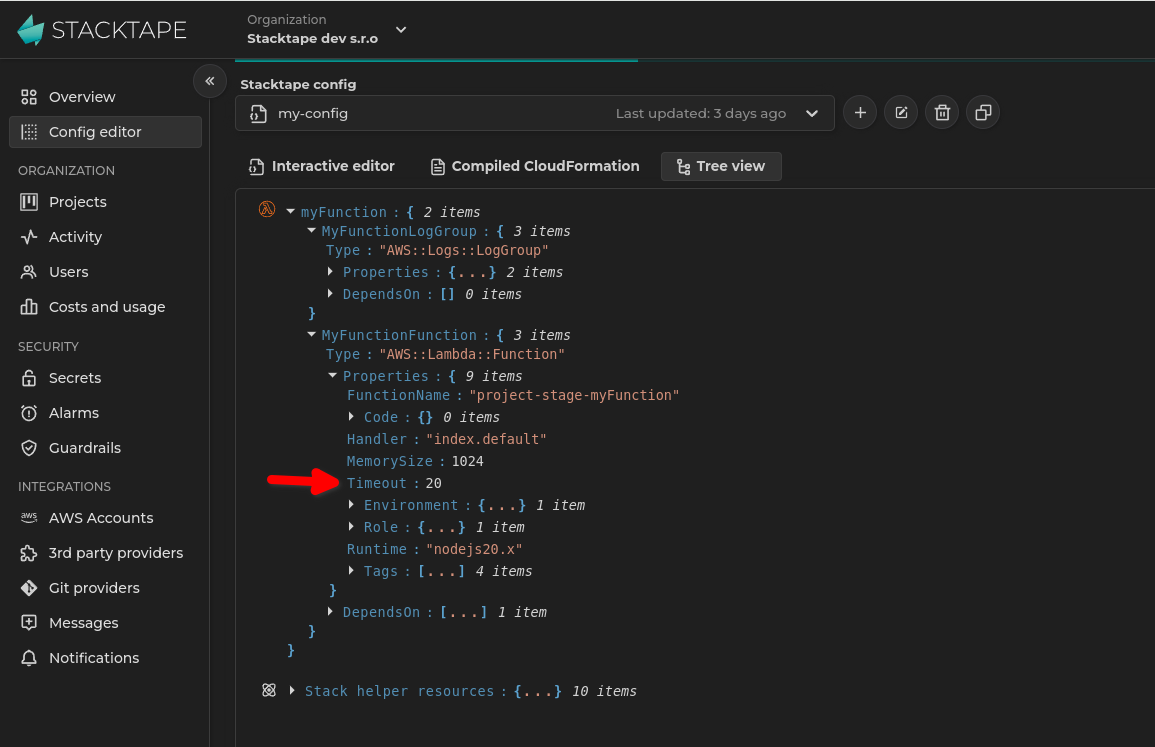The width and height of the screenshot is (1155, 747).
Task: Add a new config with plus button
Action: click(x=860, y=113)
